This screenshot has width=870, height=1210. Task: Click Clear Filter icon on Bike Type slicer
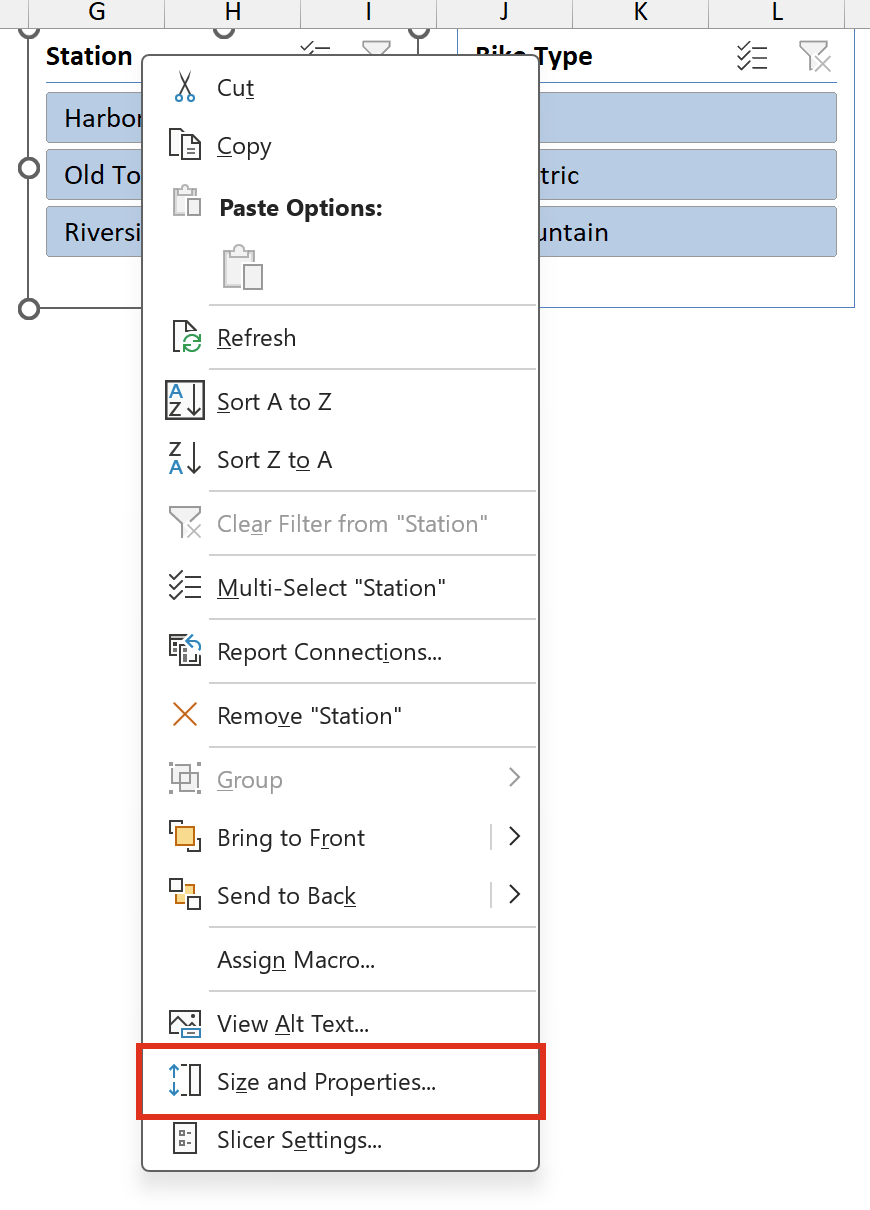click(815, 56)
